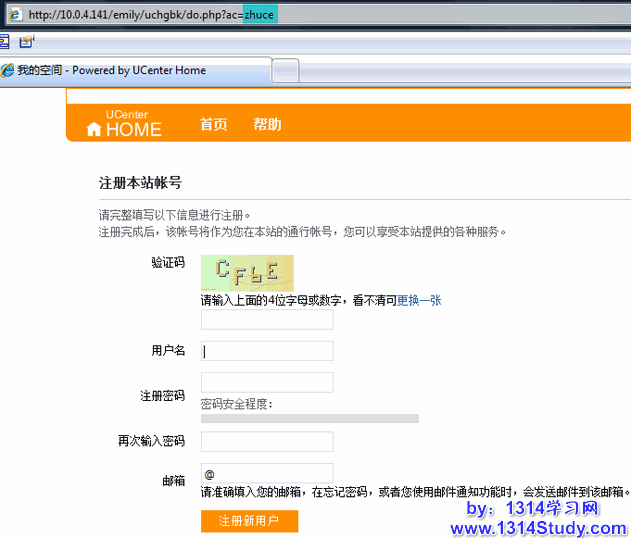This screenshot has width=631, height=538.
Task: Click the IE icon on the 我的空间 tab
Action: point(8,71)
